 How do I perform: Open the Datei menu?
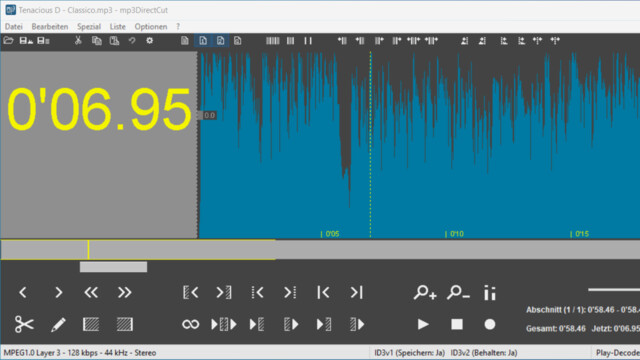pos(13,27)
